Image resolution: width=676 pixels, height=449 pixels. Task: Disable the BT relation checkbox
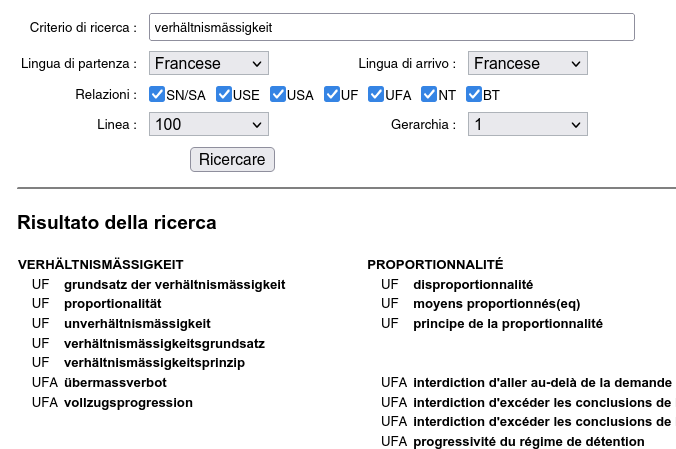pos(474,95)
